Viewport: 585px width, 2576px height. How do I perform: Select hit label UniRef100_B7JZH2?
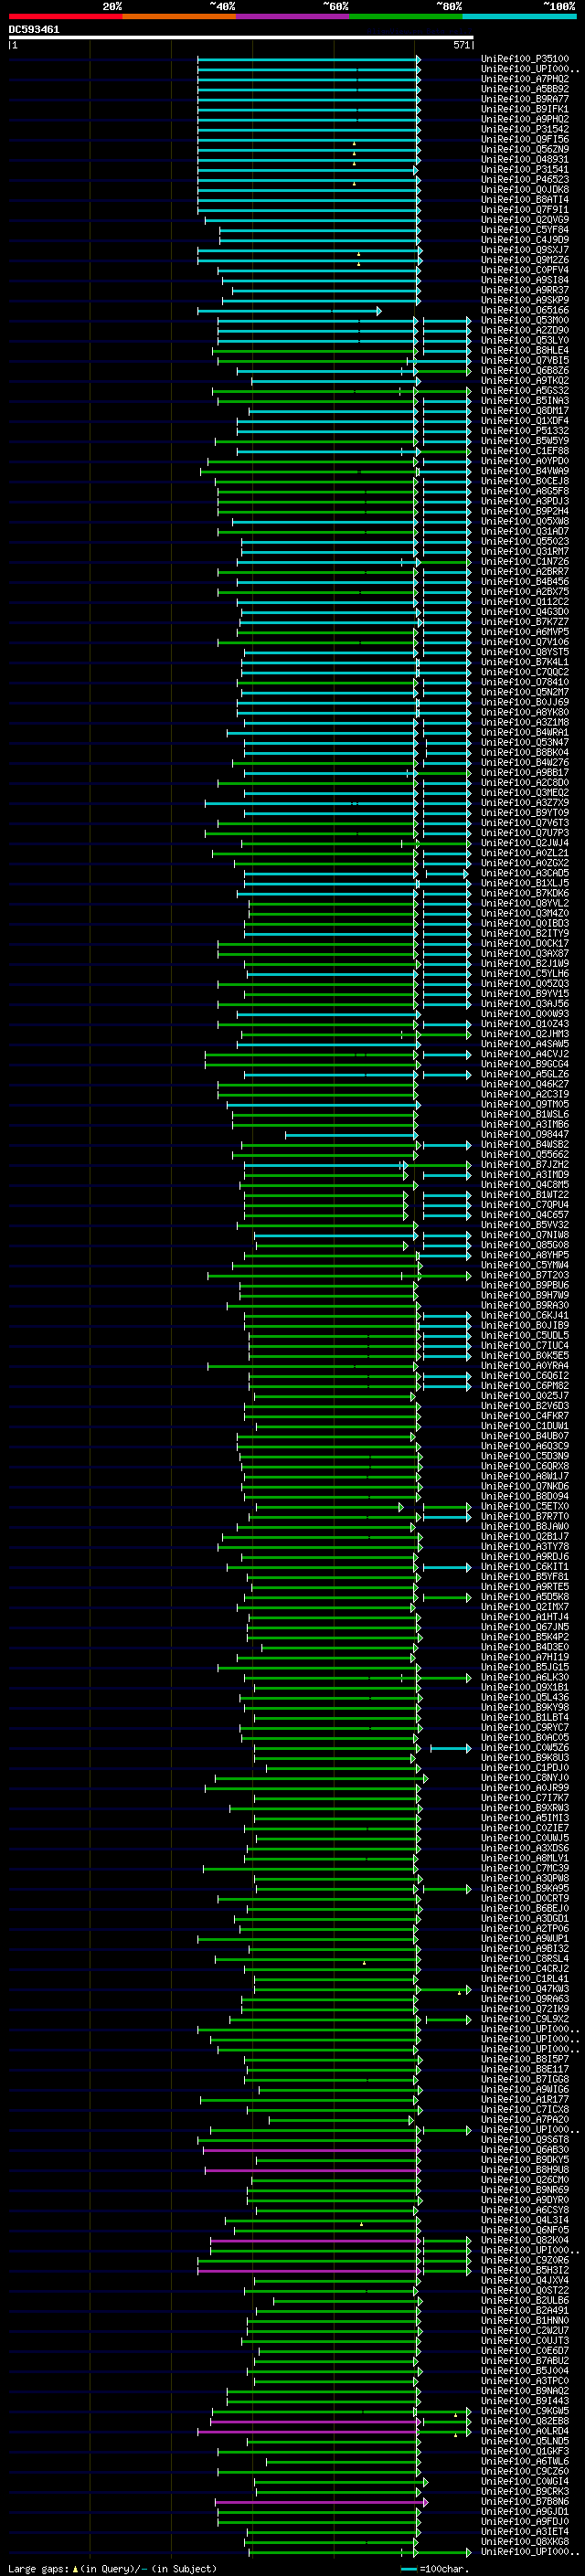(x=524, y=1165)
